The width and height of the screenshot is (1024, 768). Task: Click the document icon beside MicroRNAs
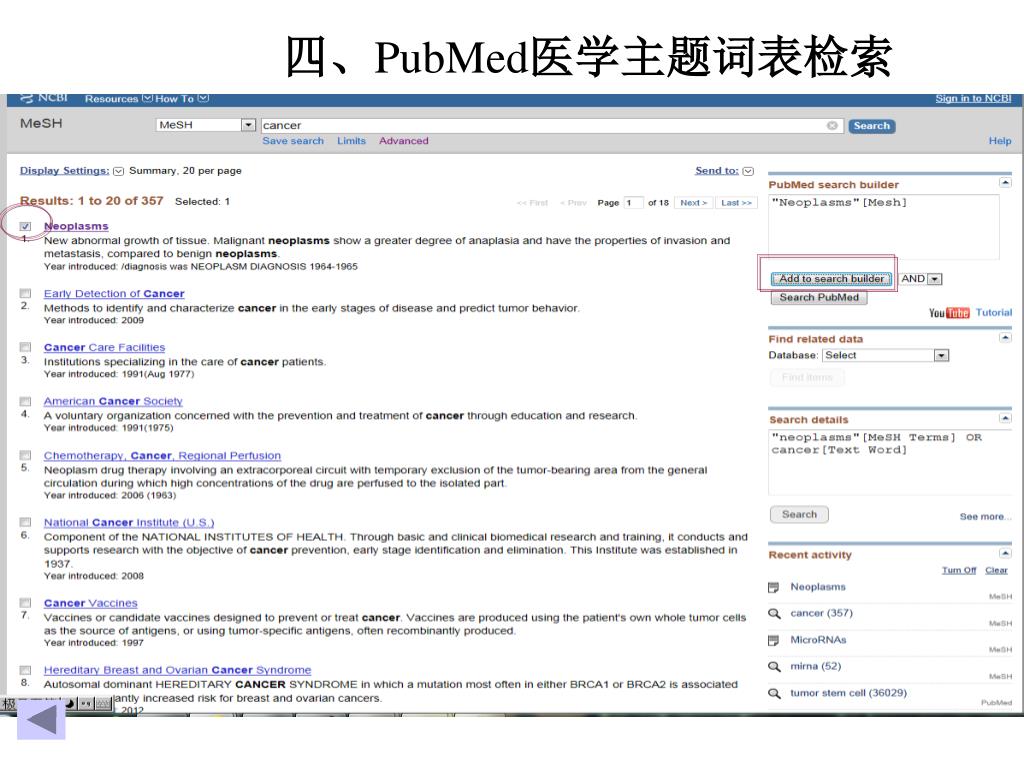774,640
